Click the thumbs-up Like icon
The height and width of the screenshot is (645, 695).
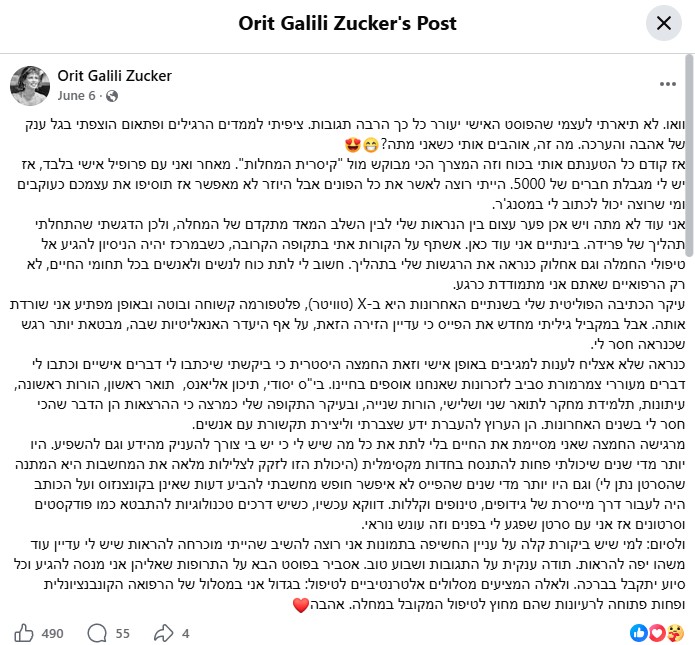coord(24,633)
